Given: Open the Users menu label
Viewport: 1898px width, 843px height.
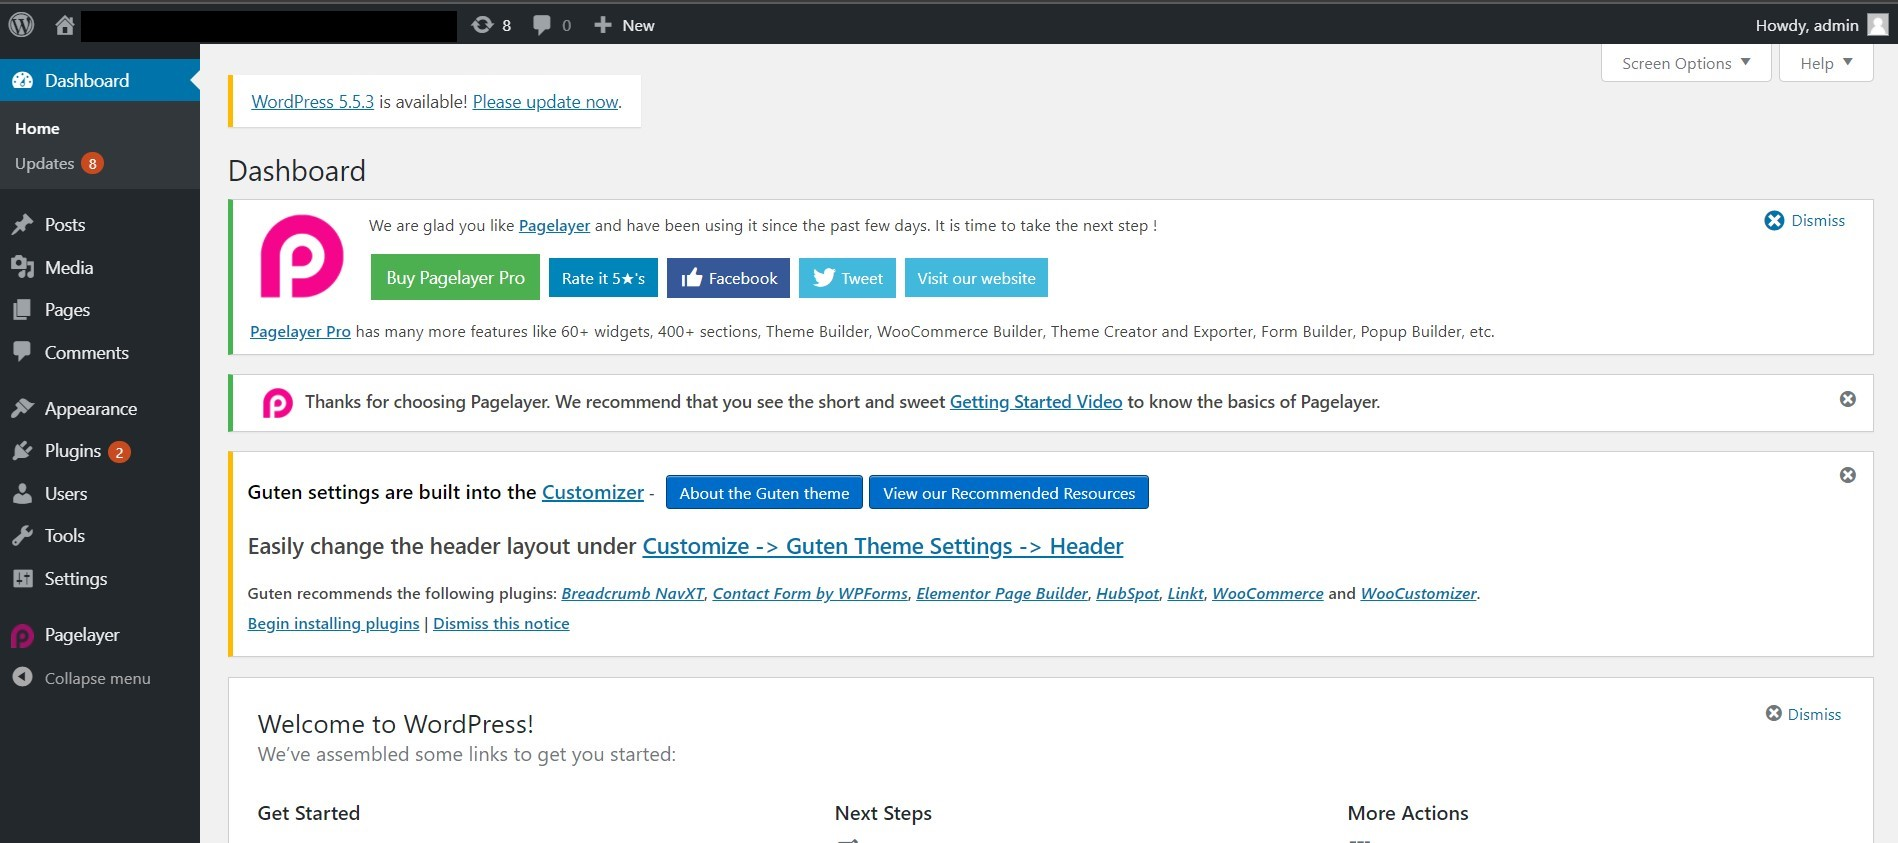Looking at the screenshot, I should (x=66, y=493).
